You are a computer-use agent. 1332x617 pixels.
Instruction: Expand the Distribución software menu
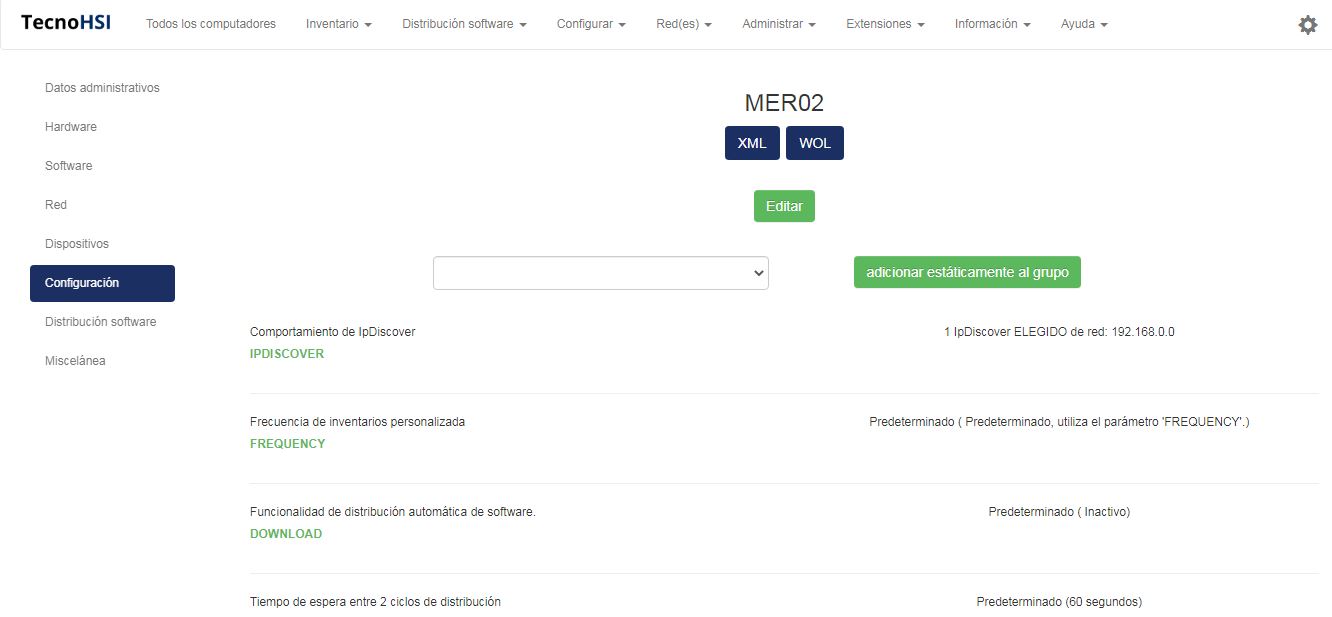pos(464,24)
